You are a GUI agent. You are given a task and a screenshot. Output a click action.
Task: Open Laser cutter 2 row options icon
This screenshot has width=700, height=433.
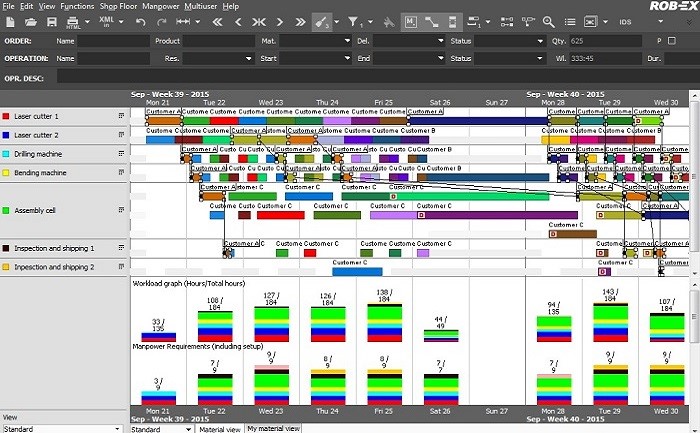(x=121, y=134)
